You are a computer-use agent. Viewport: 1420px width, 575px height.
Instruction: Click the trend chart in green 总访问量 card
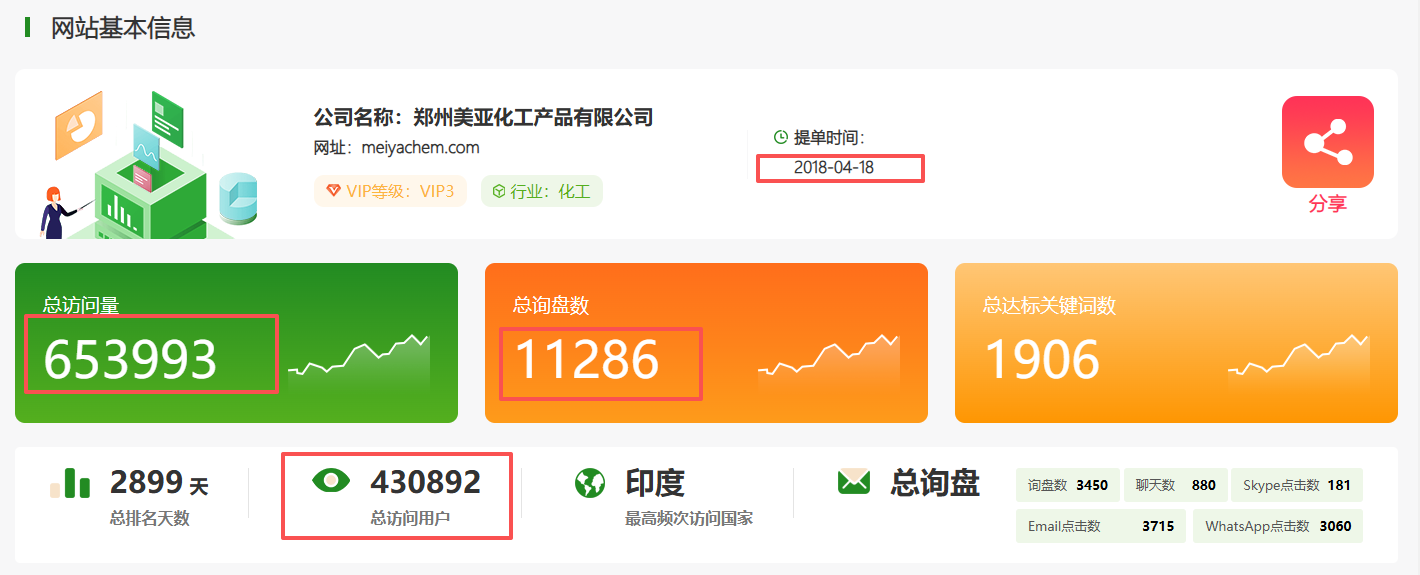pos(359,364)
